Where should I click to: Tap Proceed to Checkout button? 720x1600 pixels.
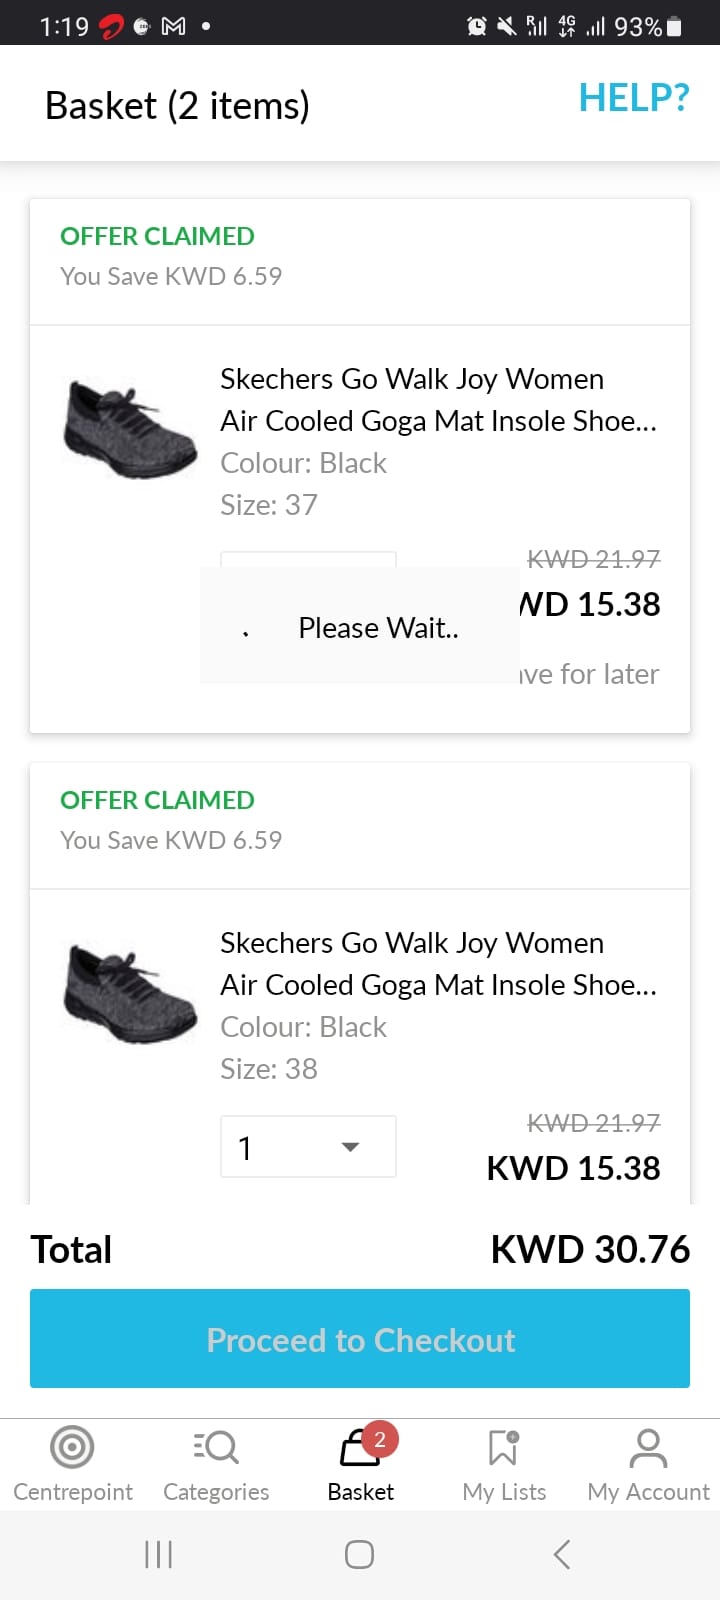tap(360, 1338)
